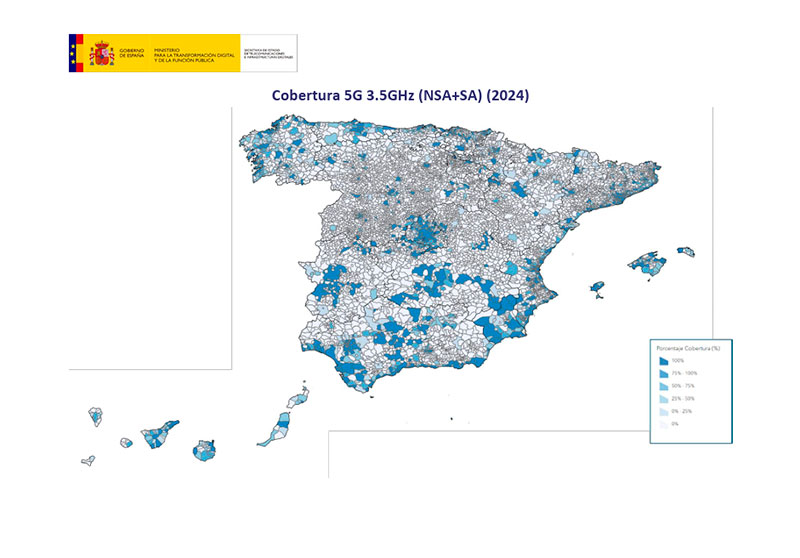800x558 pixels.
Task: Select the 25% - 50% legend swatch
Action: [662, 398]
